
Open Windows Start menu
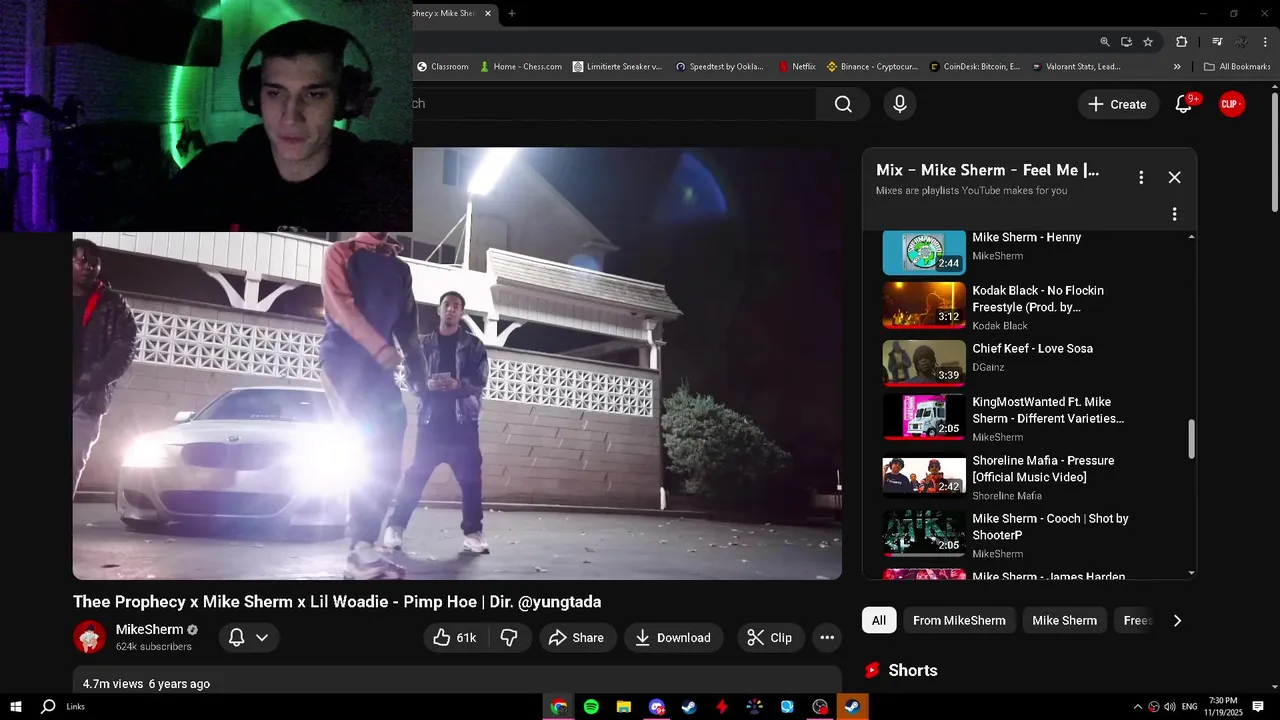pos(16,707)
